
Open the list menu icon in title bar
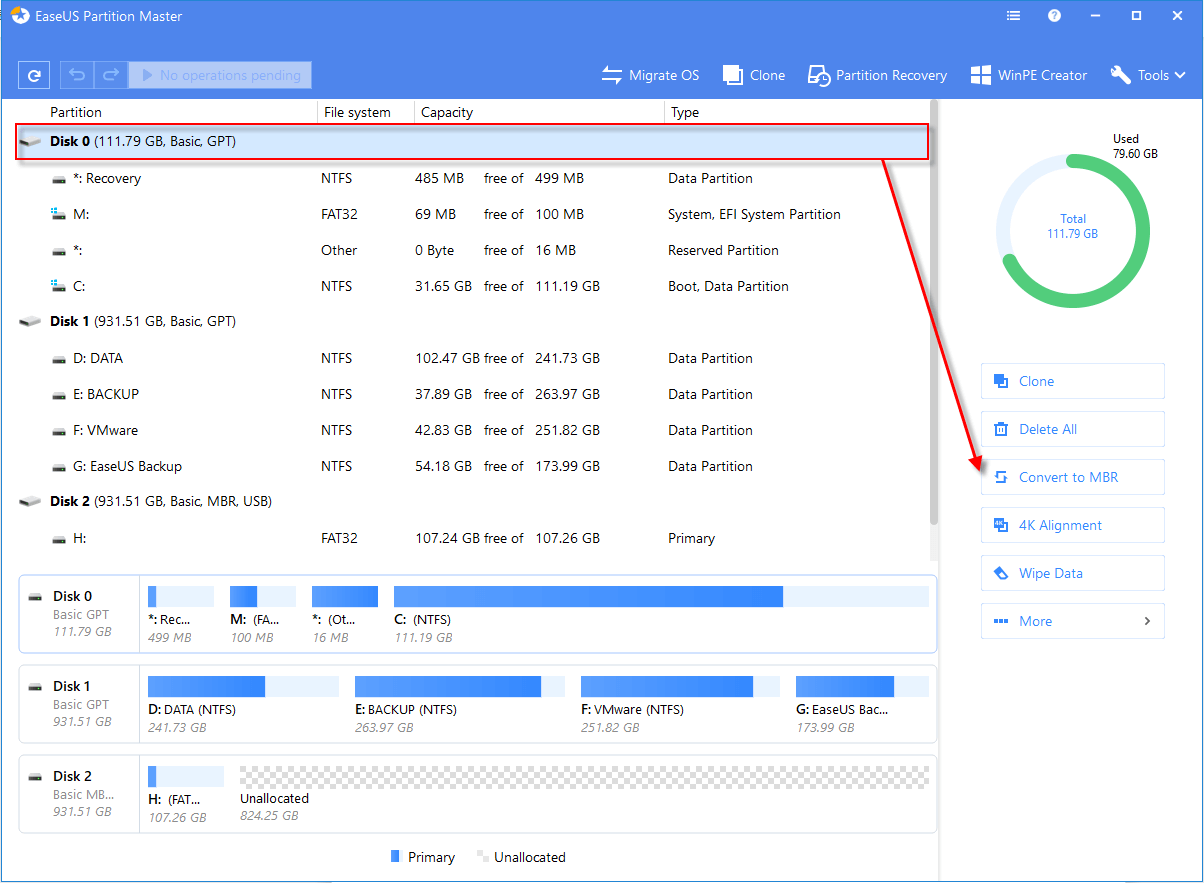[x=1013, y=16]
